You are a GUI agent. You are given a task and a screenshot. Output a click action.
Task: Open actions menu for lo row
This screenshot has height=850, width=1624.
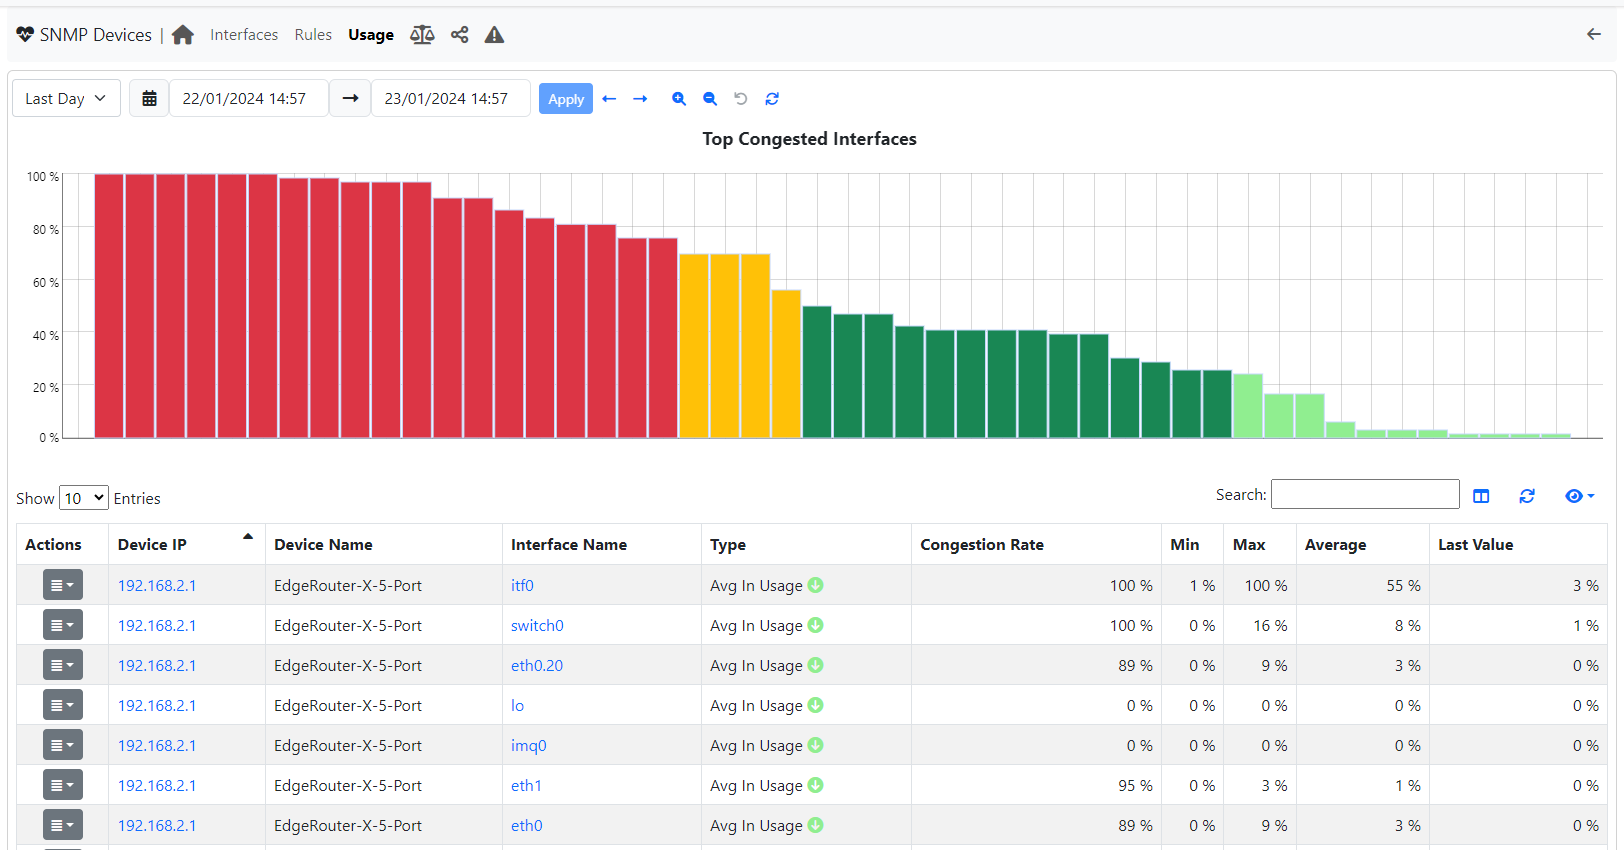tap(62, 705)
